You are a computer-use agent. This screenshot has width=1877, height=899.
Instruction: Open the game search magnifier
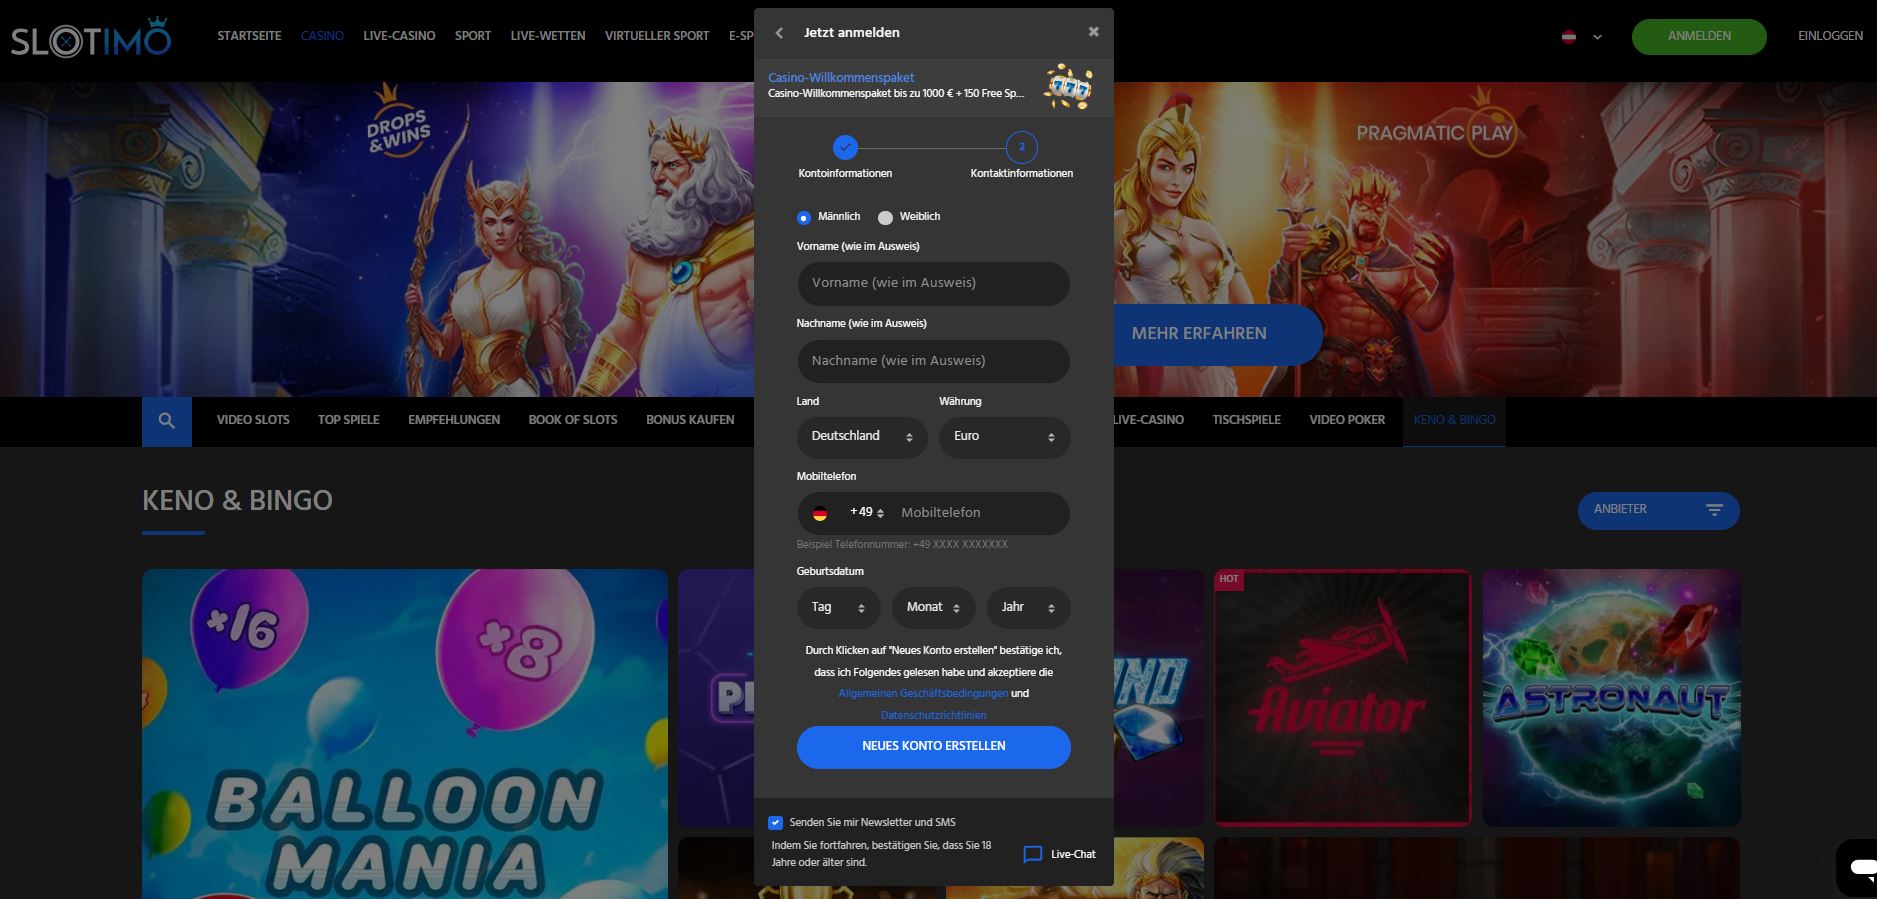167,421
